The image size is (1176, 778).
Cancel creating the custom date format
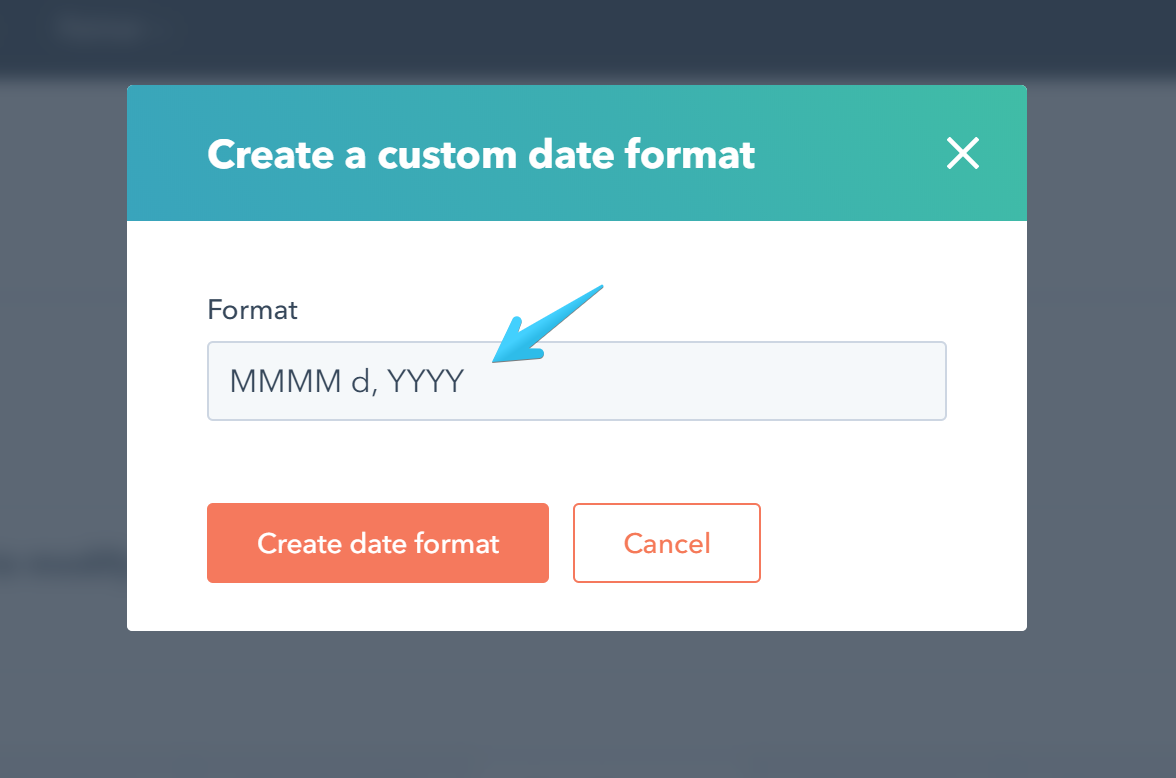pyautogui.click(x=666, y=543)
